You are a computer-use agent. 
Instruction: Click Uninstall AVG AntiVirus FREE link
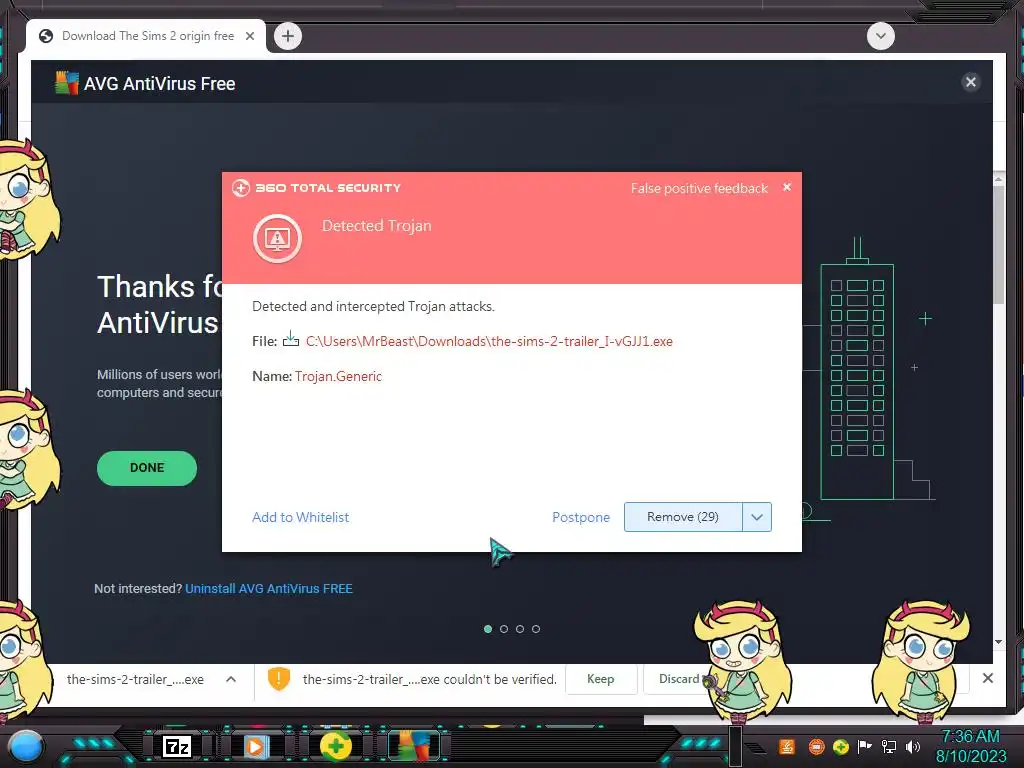(x=269, y=588)
